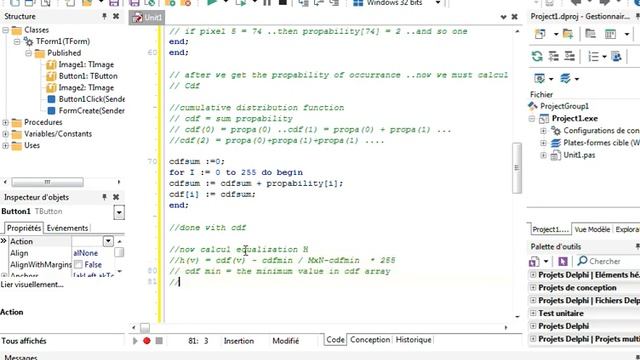Image resolution: width=640 pixels, height=360 pixels.
Task: Click Tous affichés status text
Action: (24, 341)
